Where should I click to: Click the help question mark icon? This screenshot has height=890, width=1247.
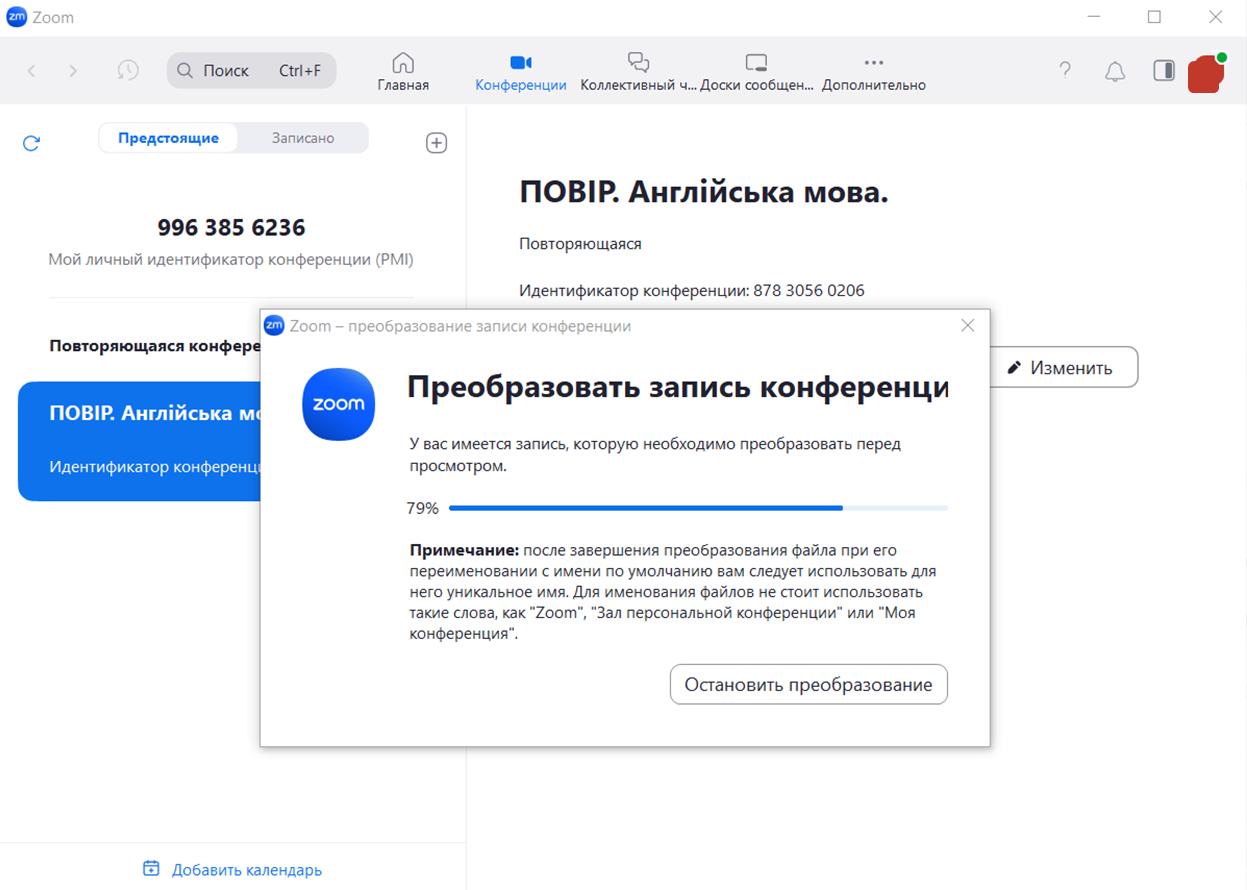coord(1066,71)
